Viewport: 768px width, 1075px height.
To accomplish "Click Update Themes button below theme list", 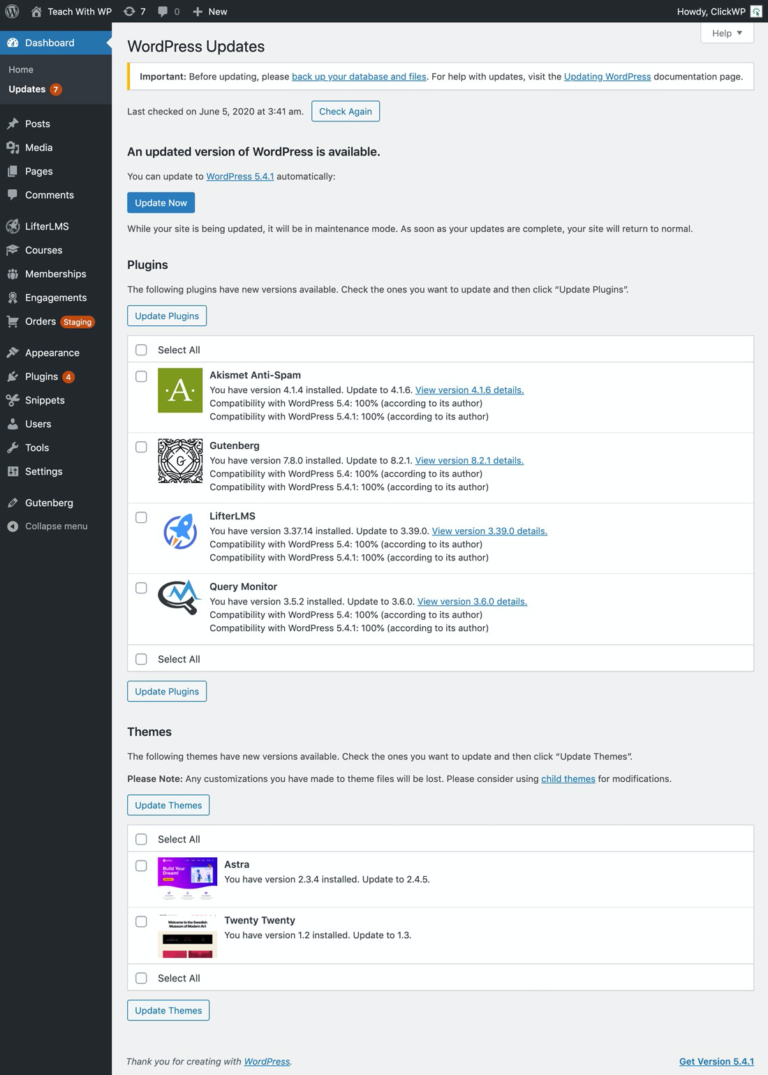I will coord(168,1011).
